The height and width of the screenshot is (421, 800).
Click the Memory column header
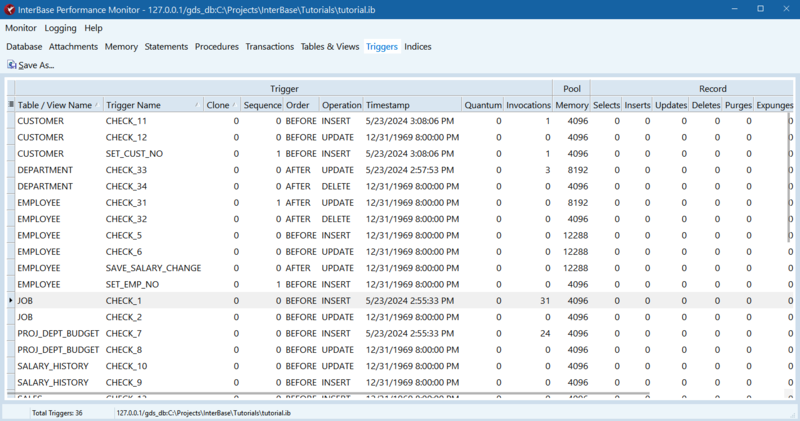pyautogui.click(x=571, y=105)
